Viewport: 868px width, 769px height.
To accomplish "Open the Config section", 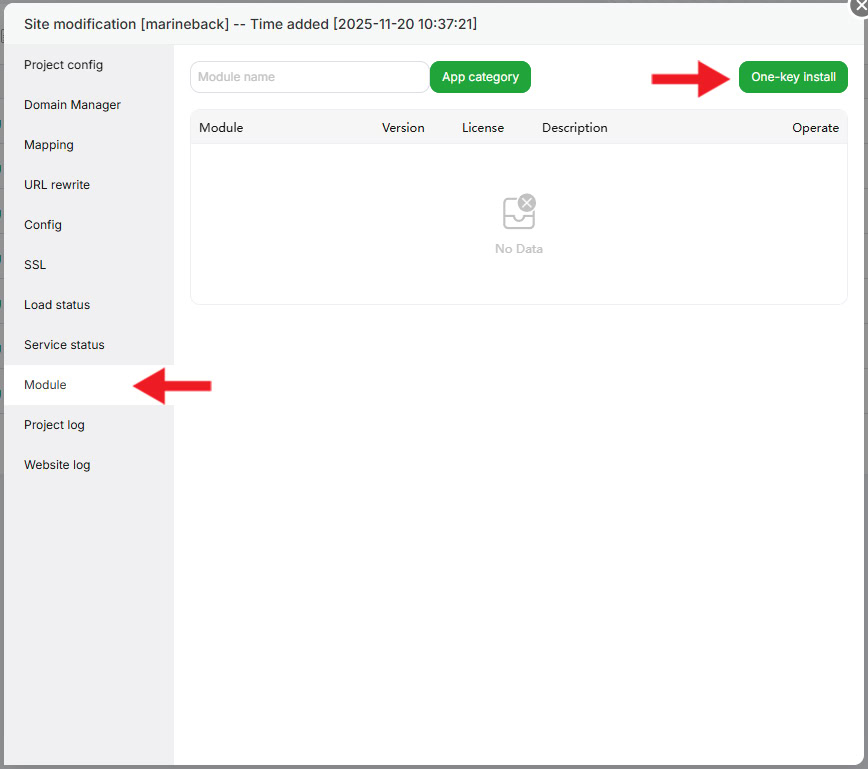I will [x=42, y=224].
